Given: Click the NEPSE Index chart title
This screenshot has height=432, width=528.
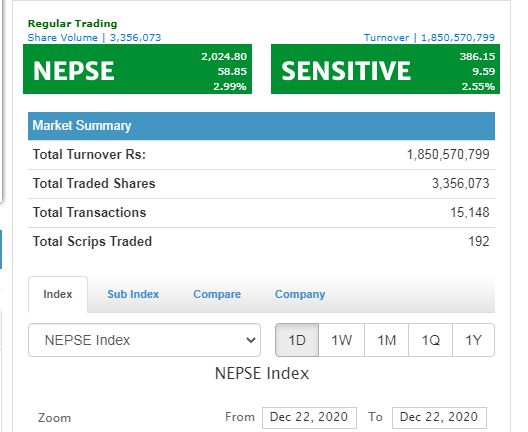Looking at the screenshot, I should (262, 373).
